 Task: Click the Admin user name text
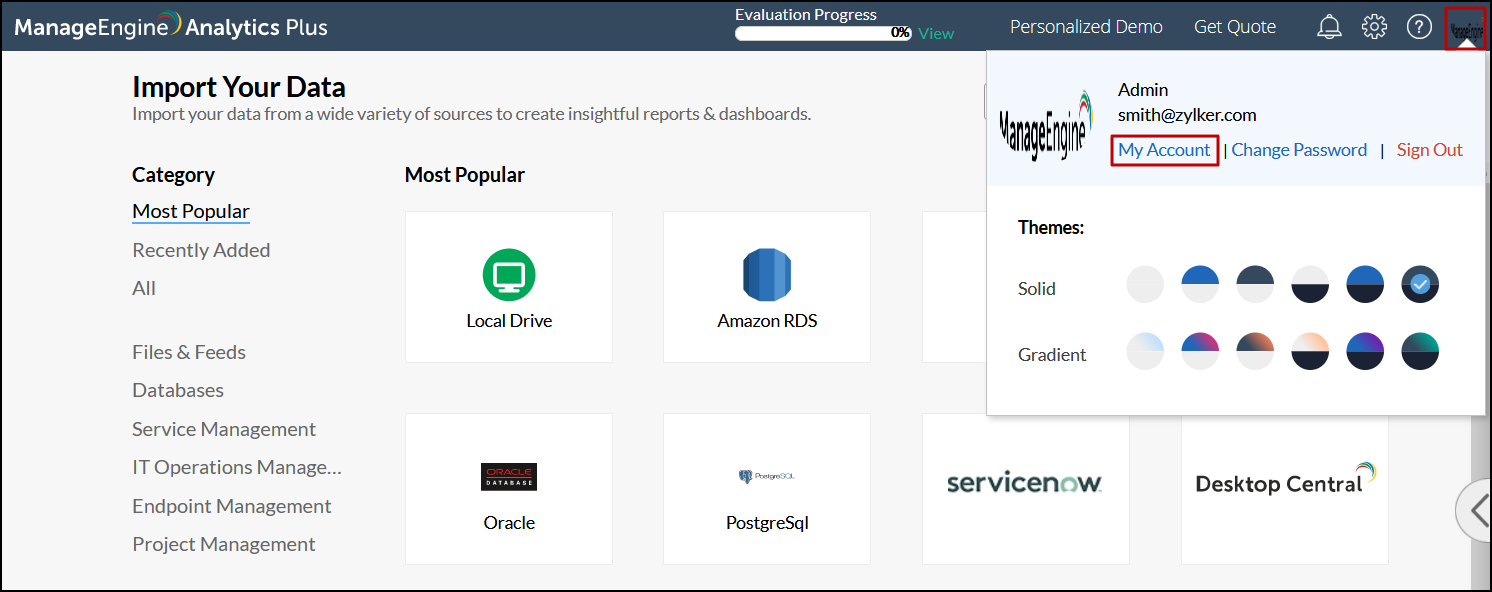click(1143, 90)
